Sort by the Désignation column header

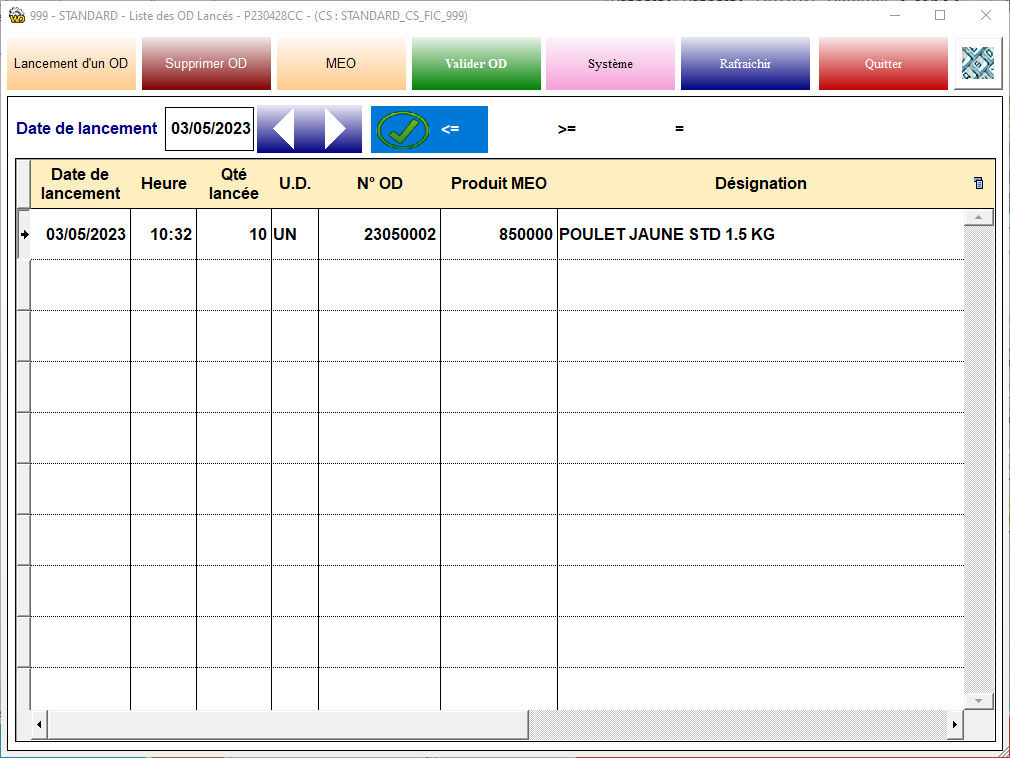(760, 184)
